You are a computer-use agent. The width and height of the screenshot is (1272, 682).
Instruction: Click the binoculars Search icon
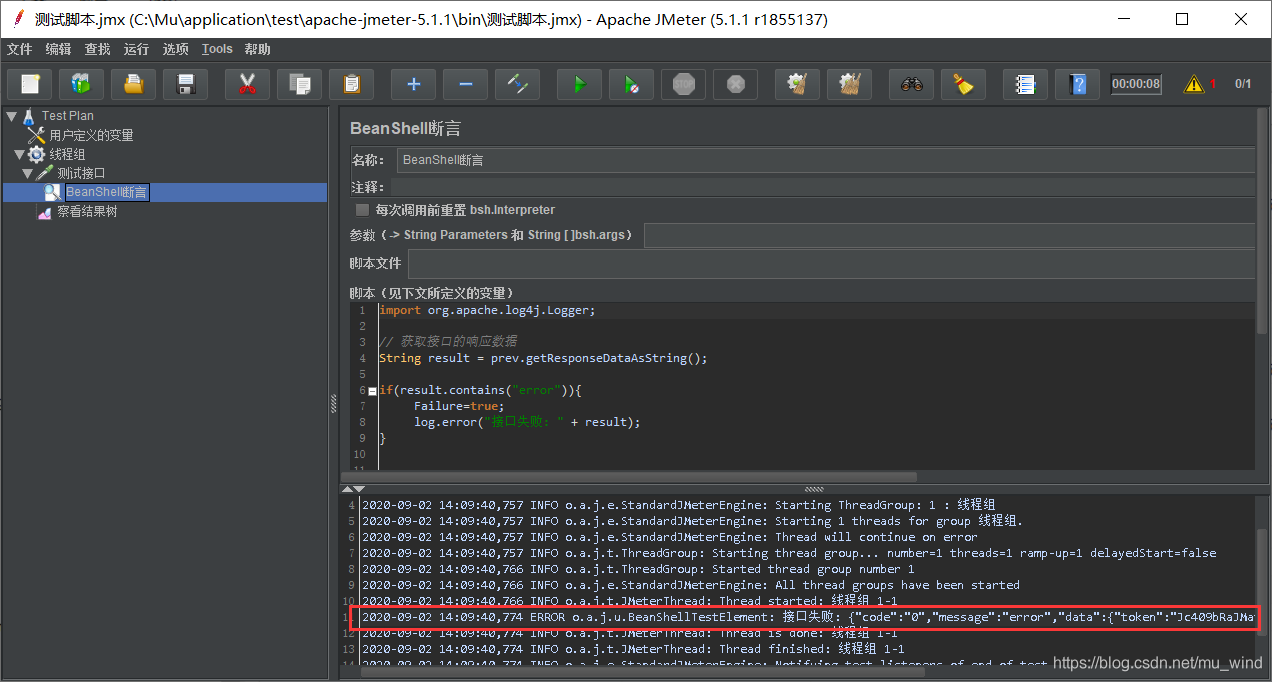tap(911, 85)
